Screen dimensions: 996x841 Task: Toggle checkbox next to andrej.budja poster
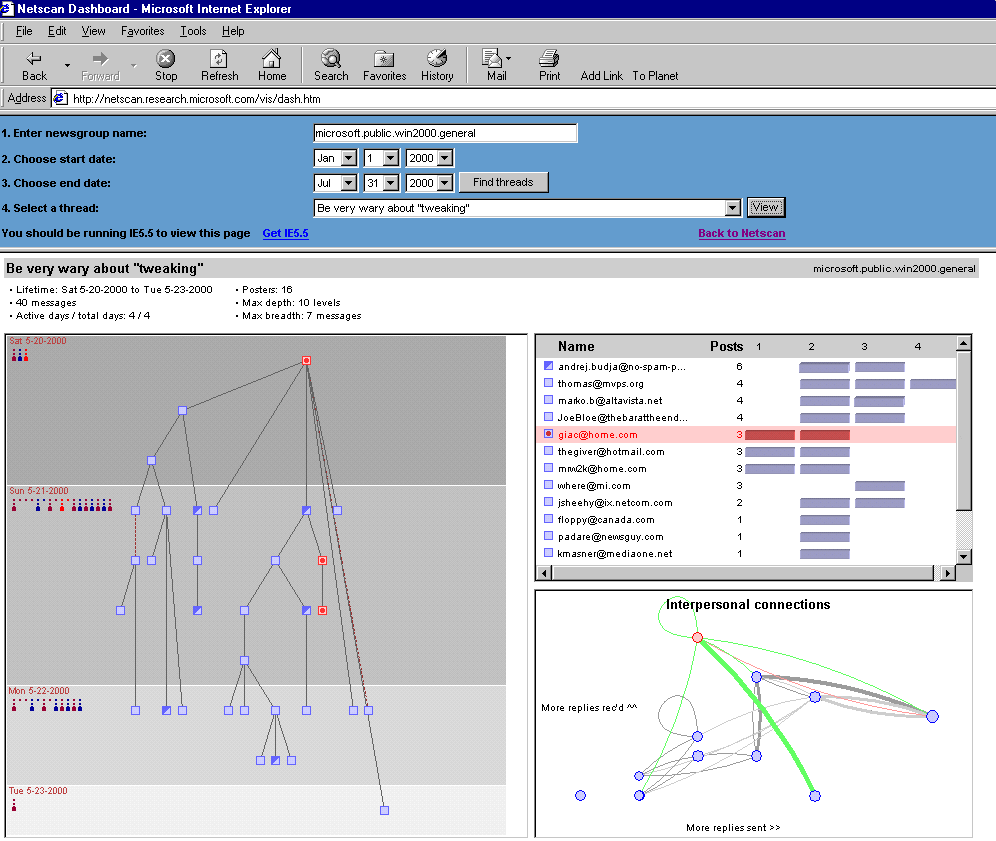click(x=548, y=367)
